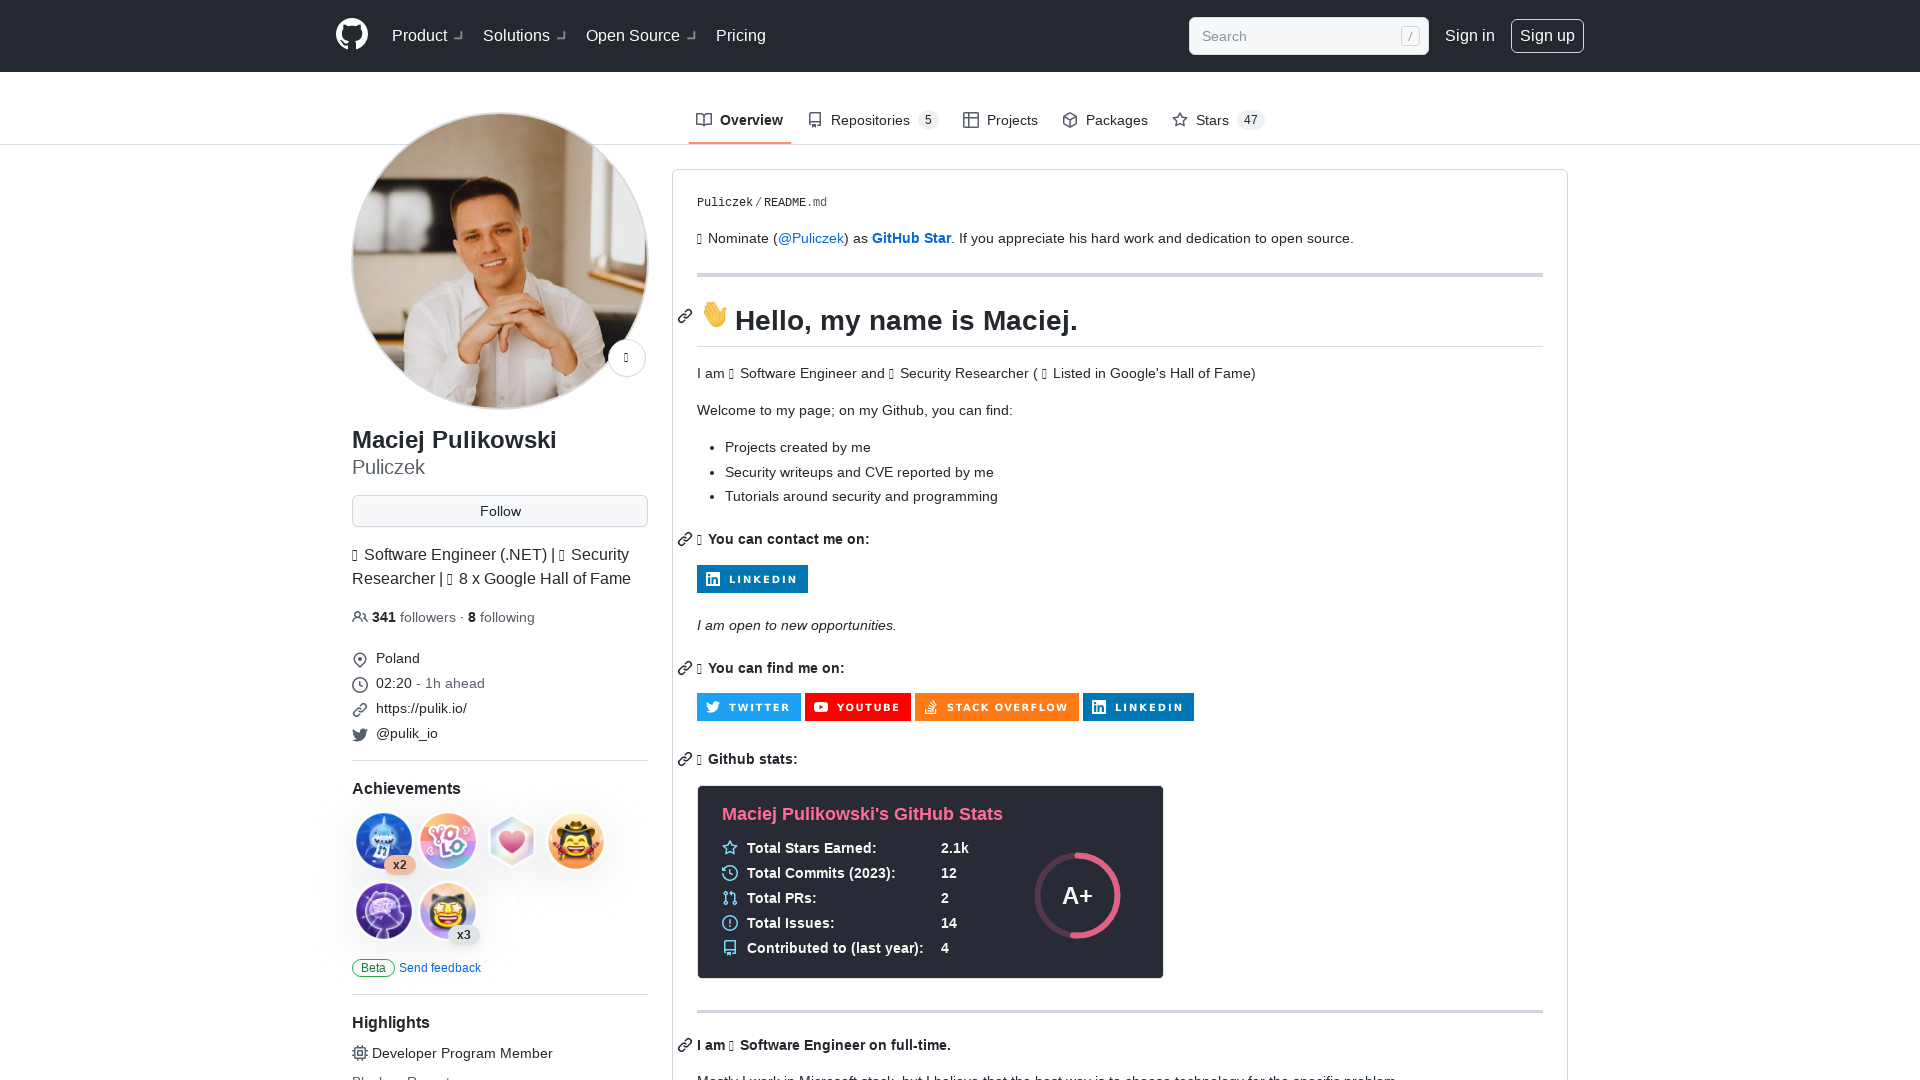This screenshot has width=1920, height=1080.
Task: Open the @Puliczek mention link
Action: (x=811, y=238)
